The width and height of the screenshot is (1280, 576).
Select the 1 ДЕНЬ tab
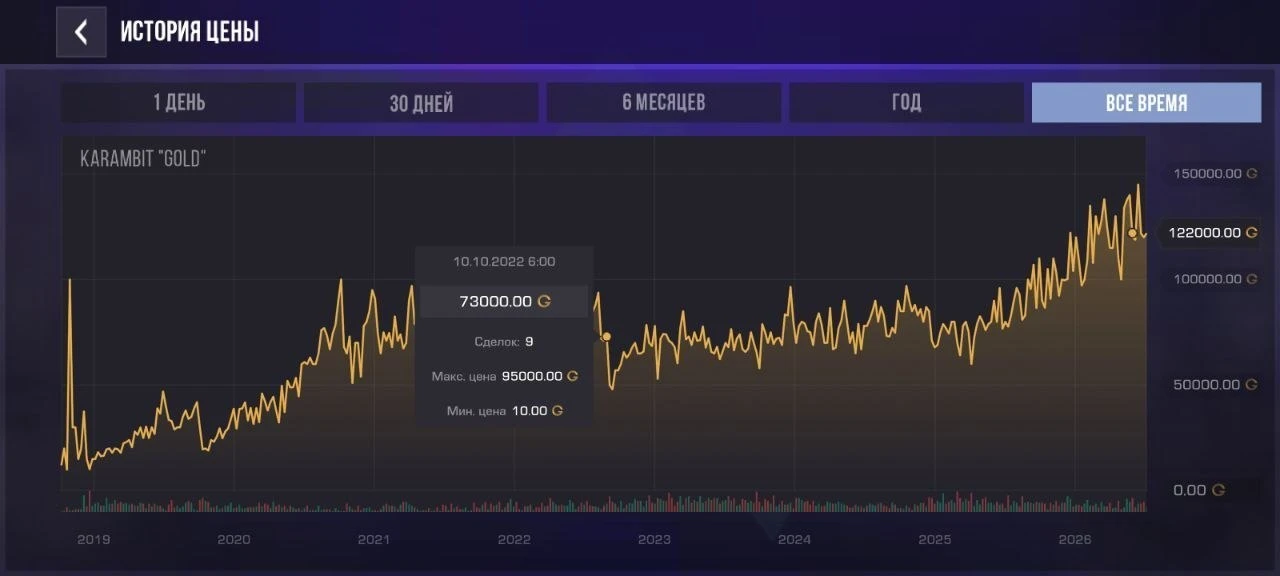pos(179,102)
